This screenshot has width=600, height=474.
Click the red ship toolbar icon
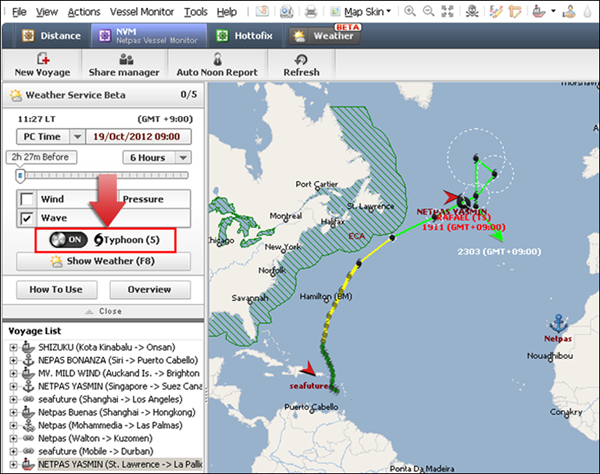tap(539, 12)
